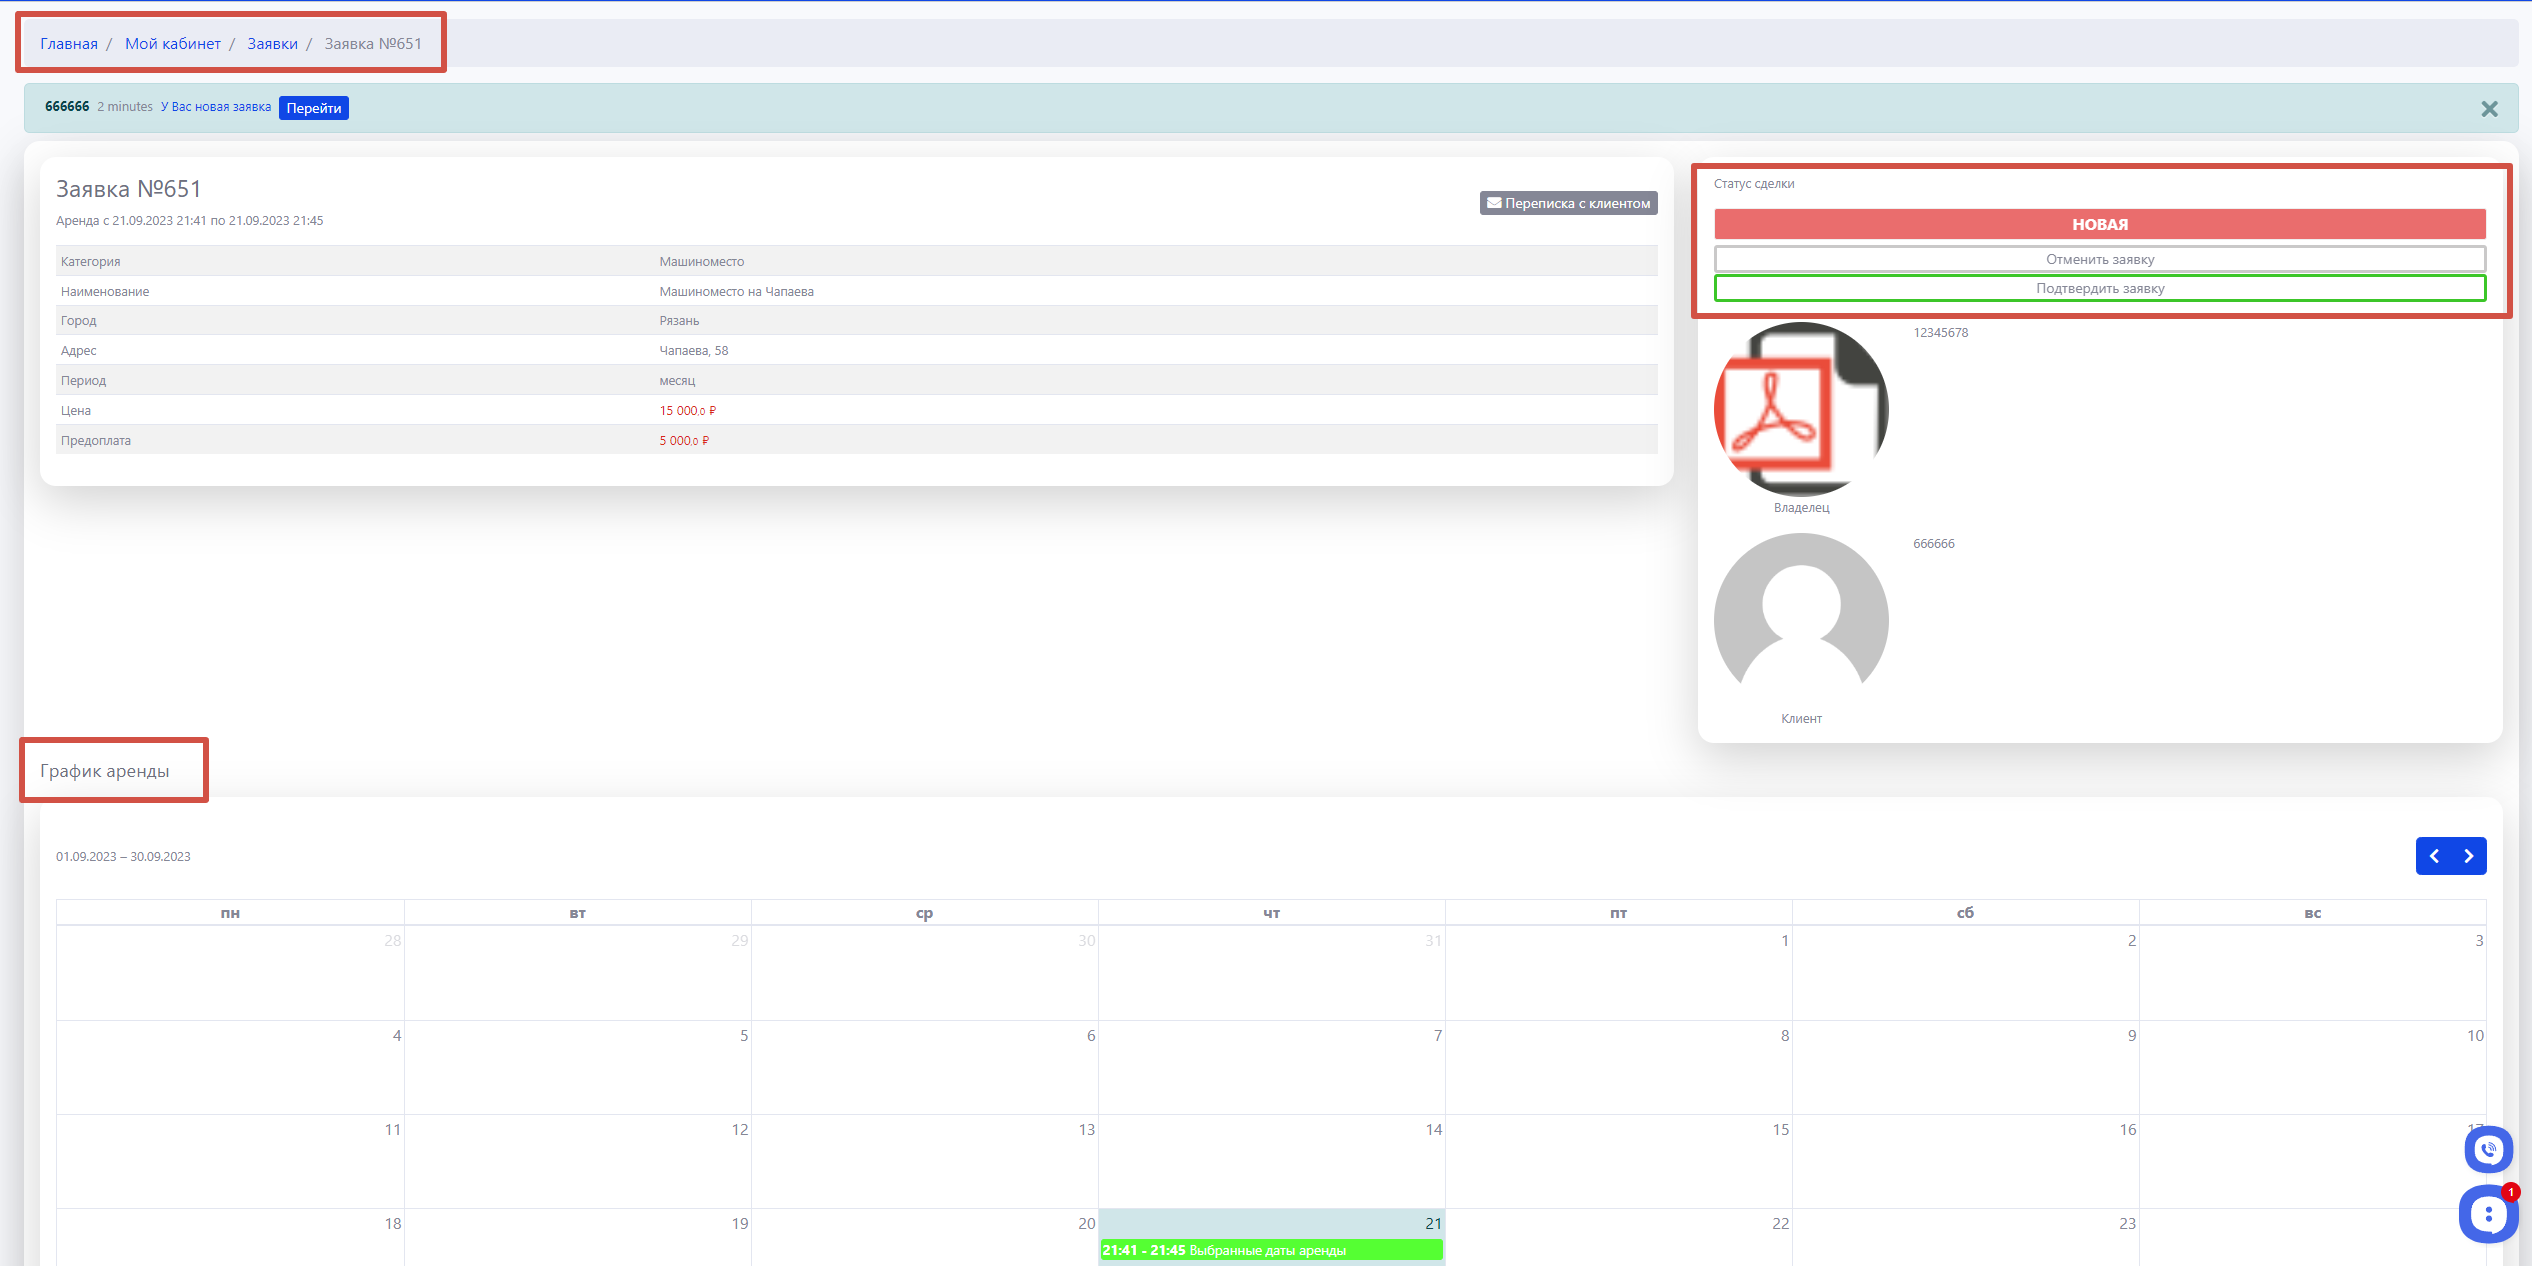Click the client's gray avatar icon
2532x1266 pixels.
[1801, 620]
